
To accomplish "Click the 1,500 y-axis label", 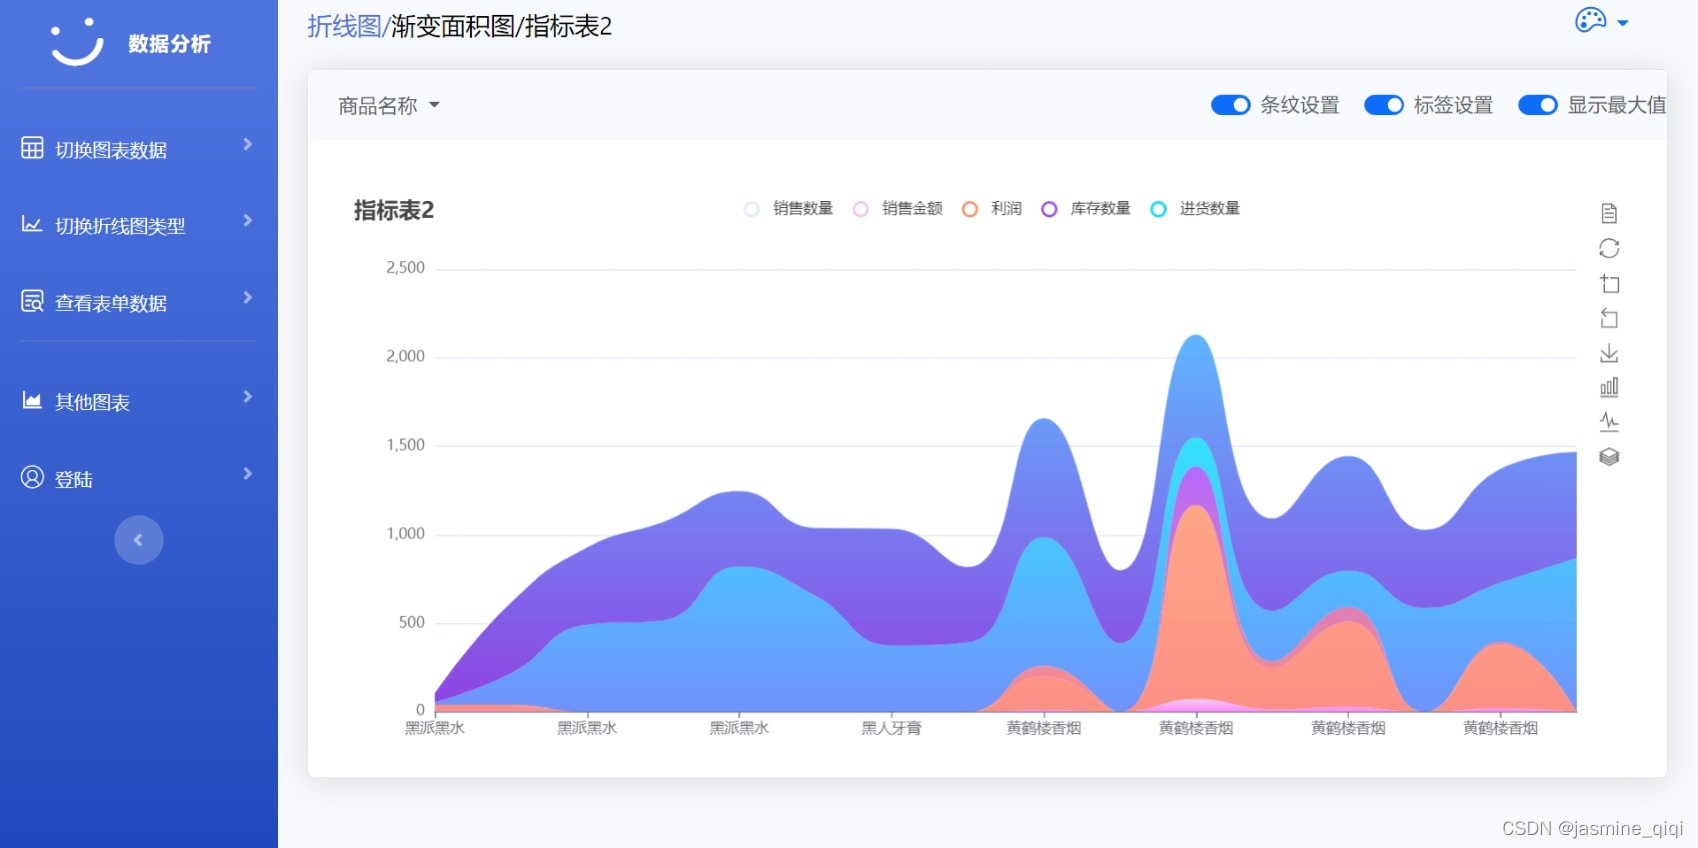I will (405, 444).
